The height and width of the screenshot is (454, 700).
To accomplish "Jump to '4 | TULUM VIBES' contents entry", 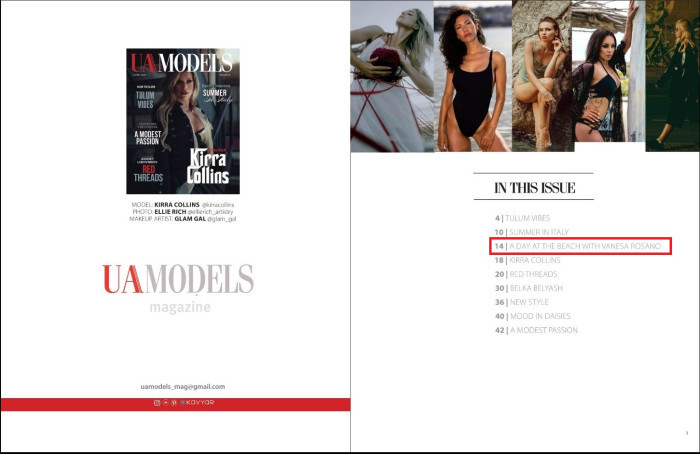I will click(522, 218).
